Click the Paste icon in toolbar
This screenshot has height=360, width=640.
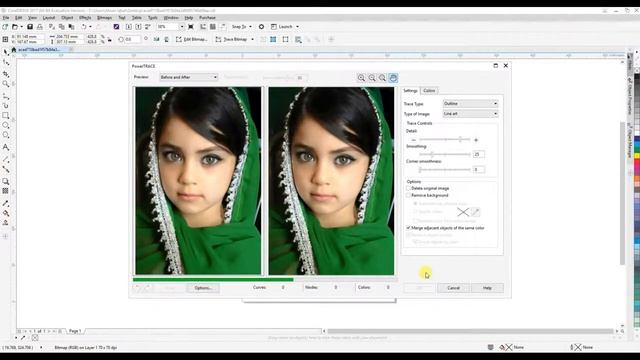(x=71, y=27)
